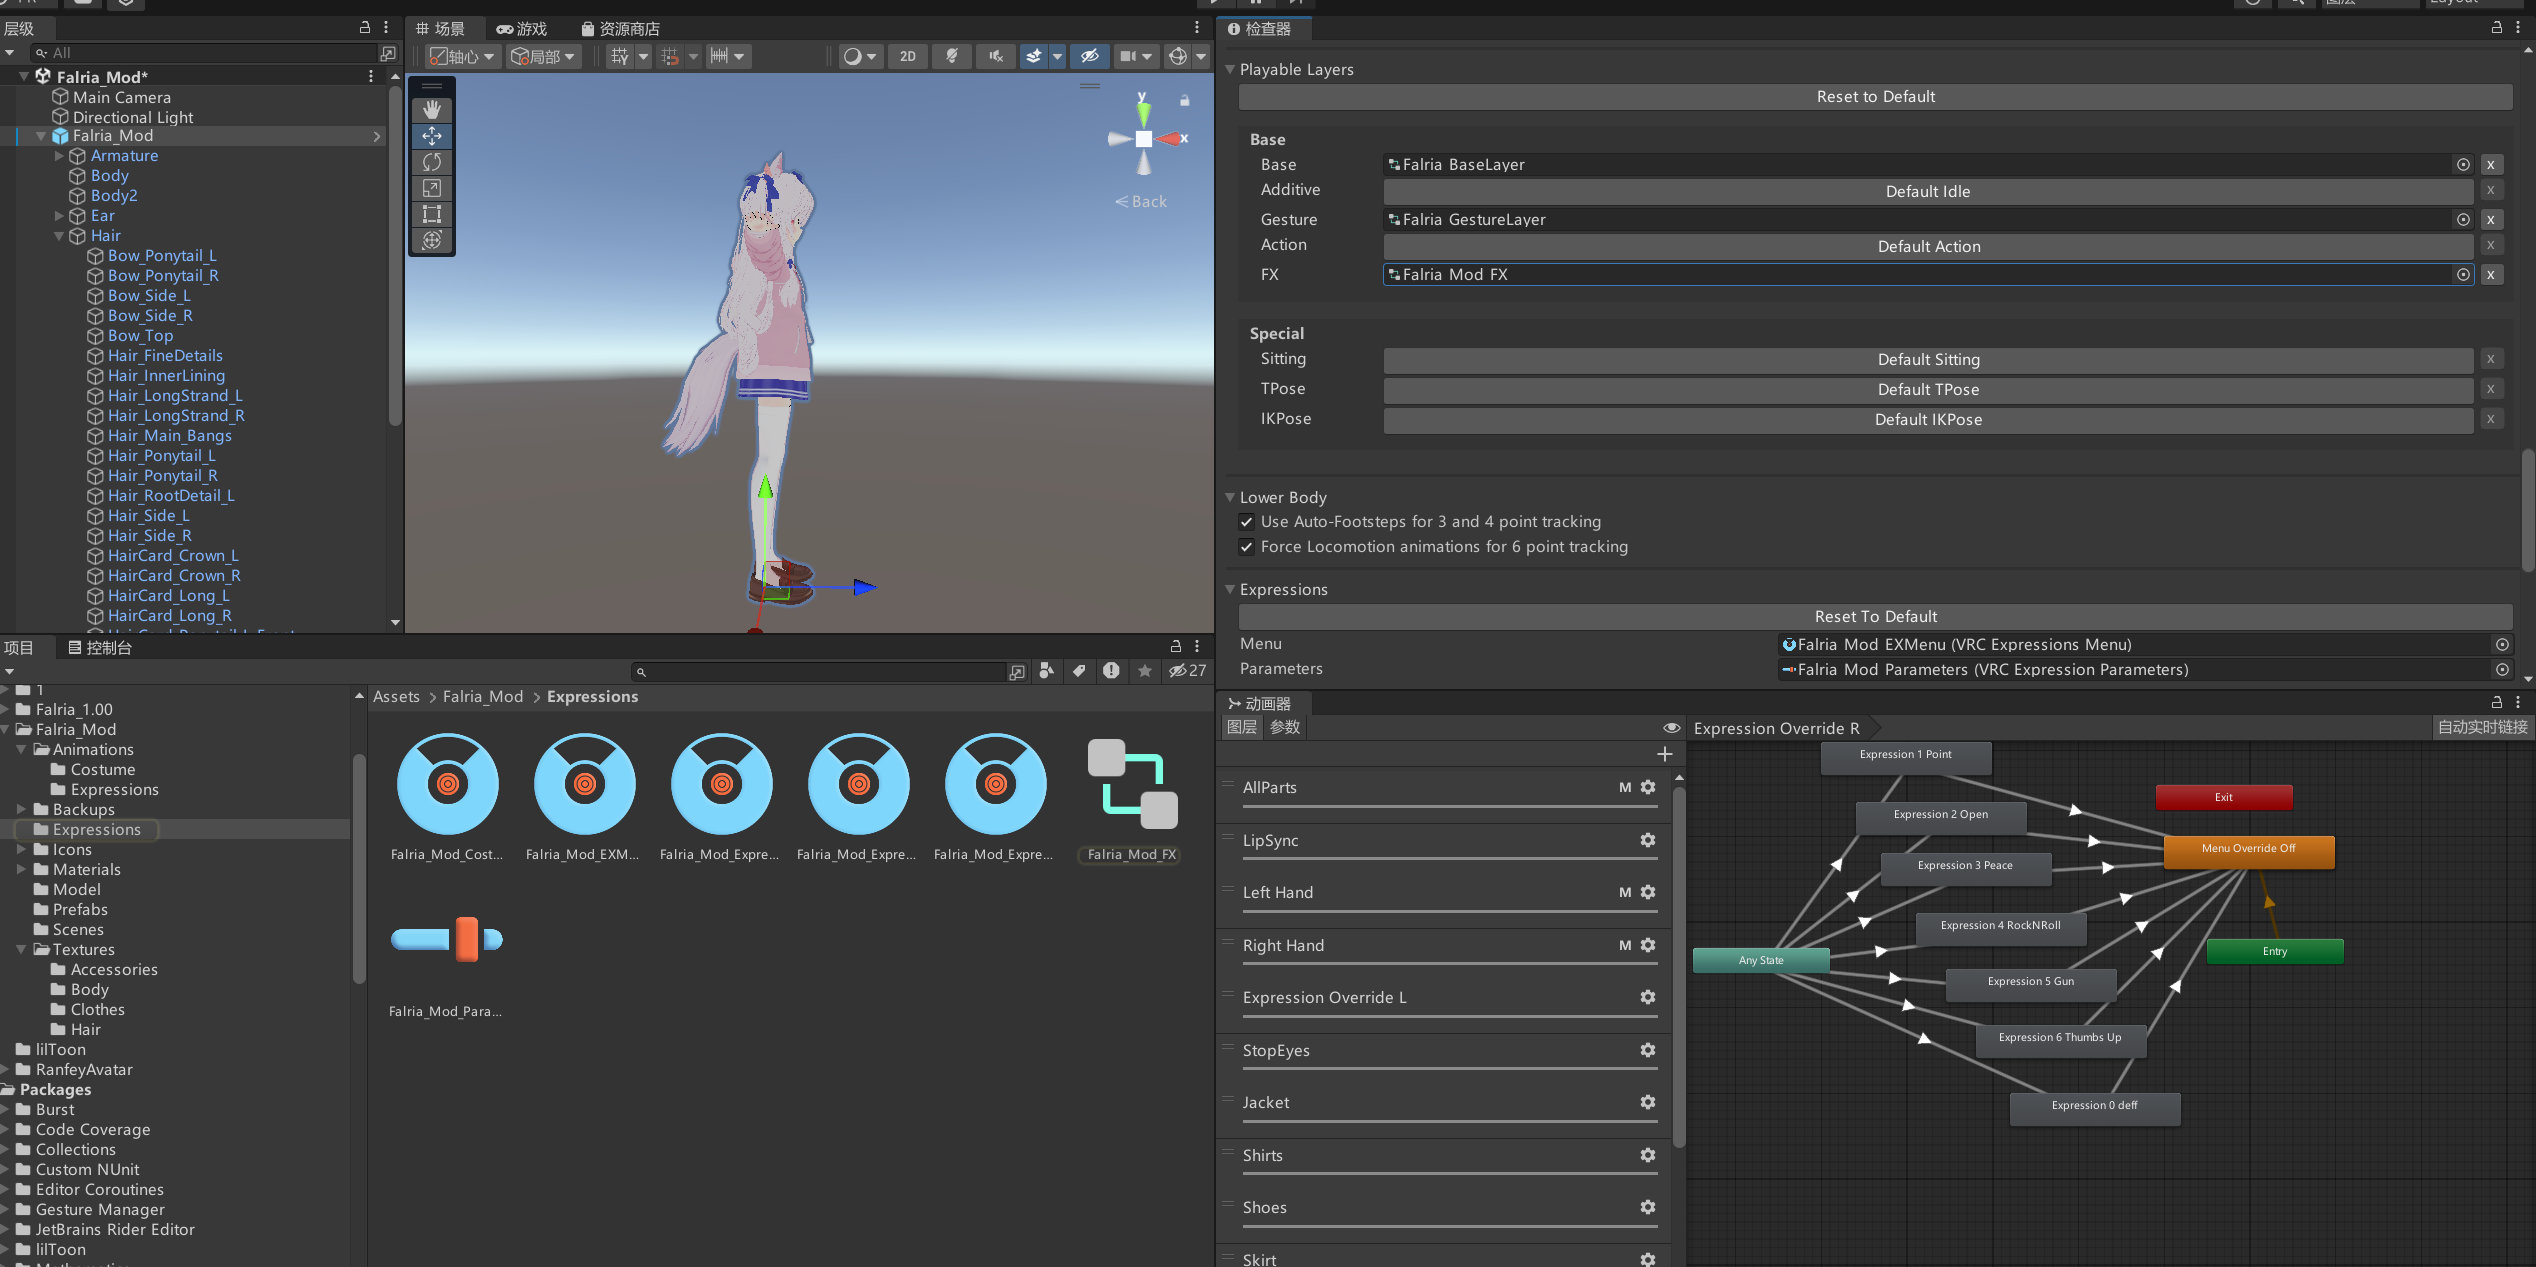The image size is (2536, 1267).
Task: Expand the Armature object
Action: click(59, 156)
